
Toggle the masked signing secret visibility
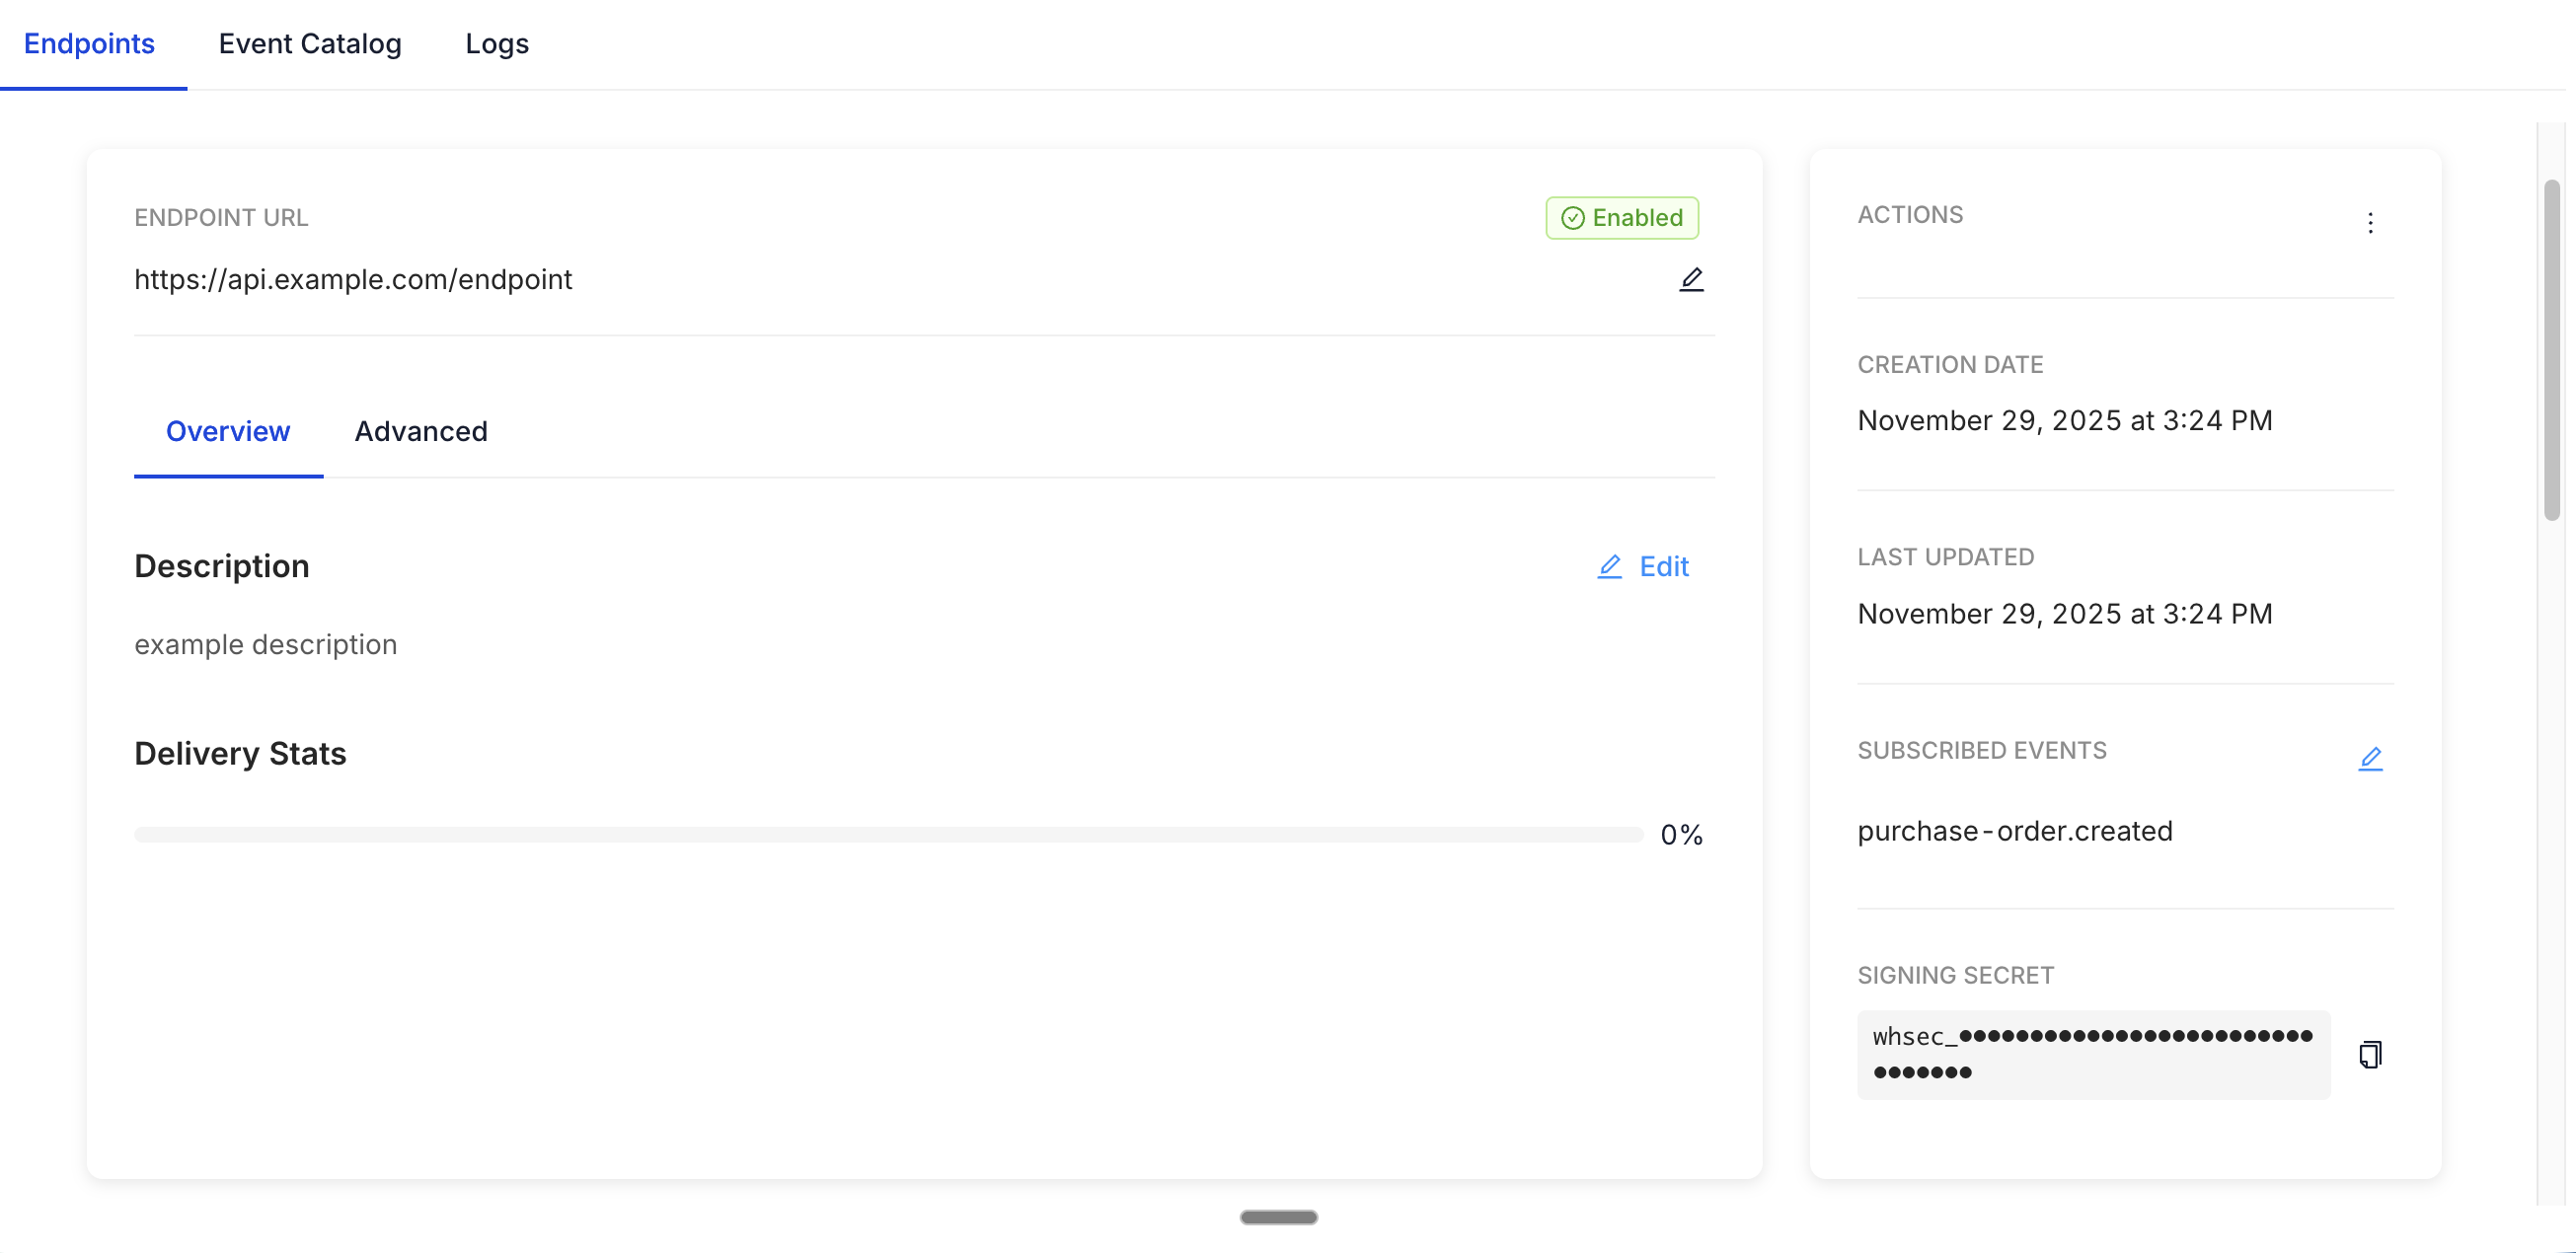click(x=2094, y=1054)
